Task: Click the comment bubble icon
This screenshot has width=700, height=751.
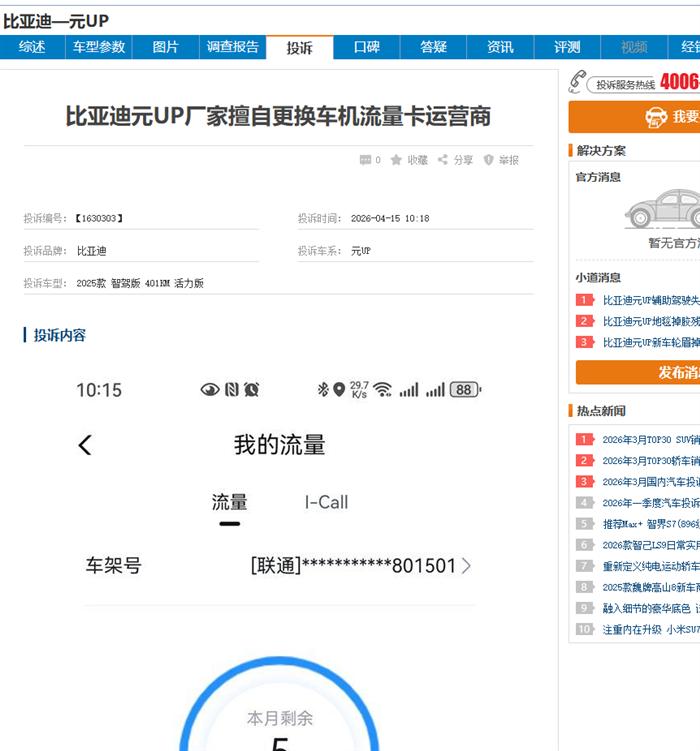Action: (x=365, y=160)
